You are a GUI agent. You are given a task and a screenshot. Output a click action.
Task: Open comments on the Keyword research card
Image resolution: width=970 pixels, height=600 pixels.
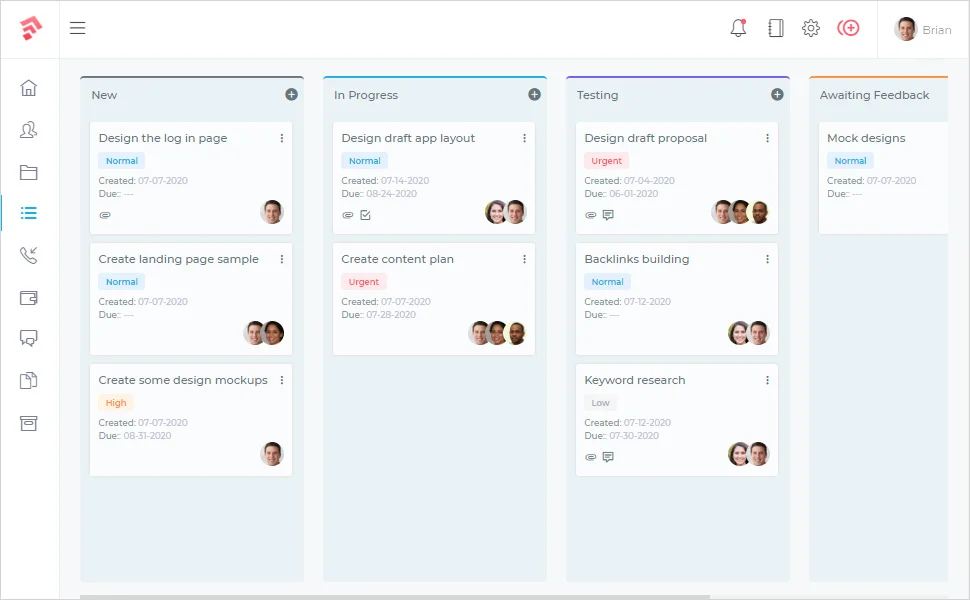608,457
